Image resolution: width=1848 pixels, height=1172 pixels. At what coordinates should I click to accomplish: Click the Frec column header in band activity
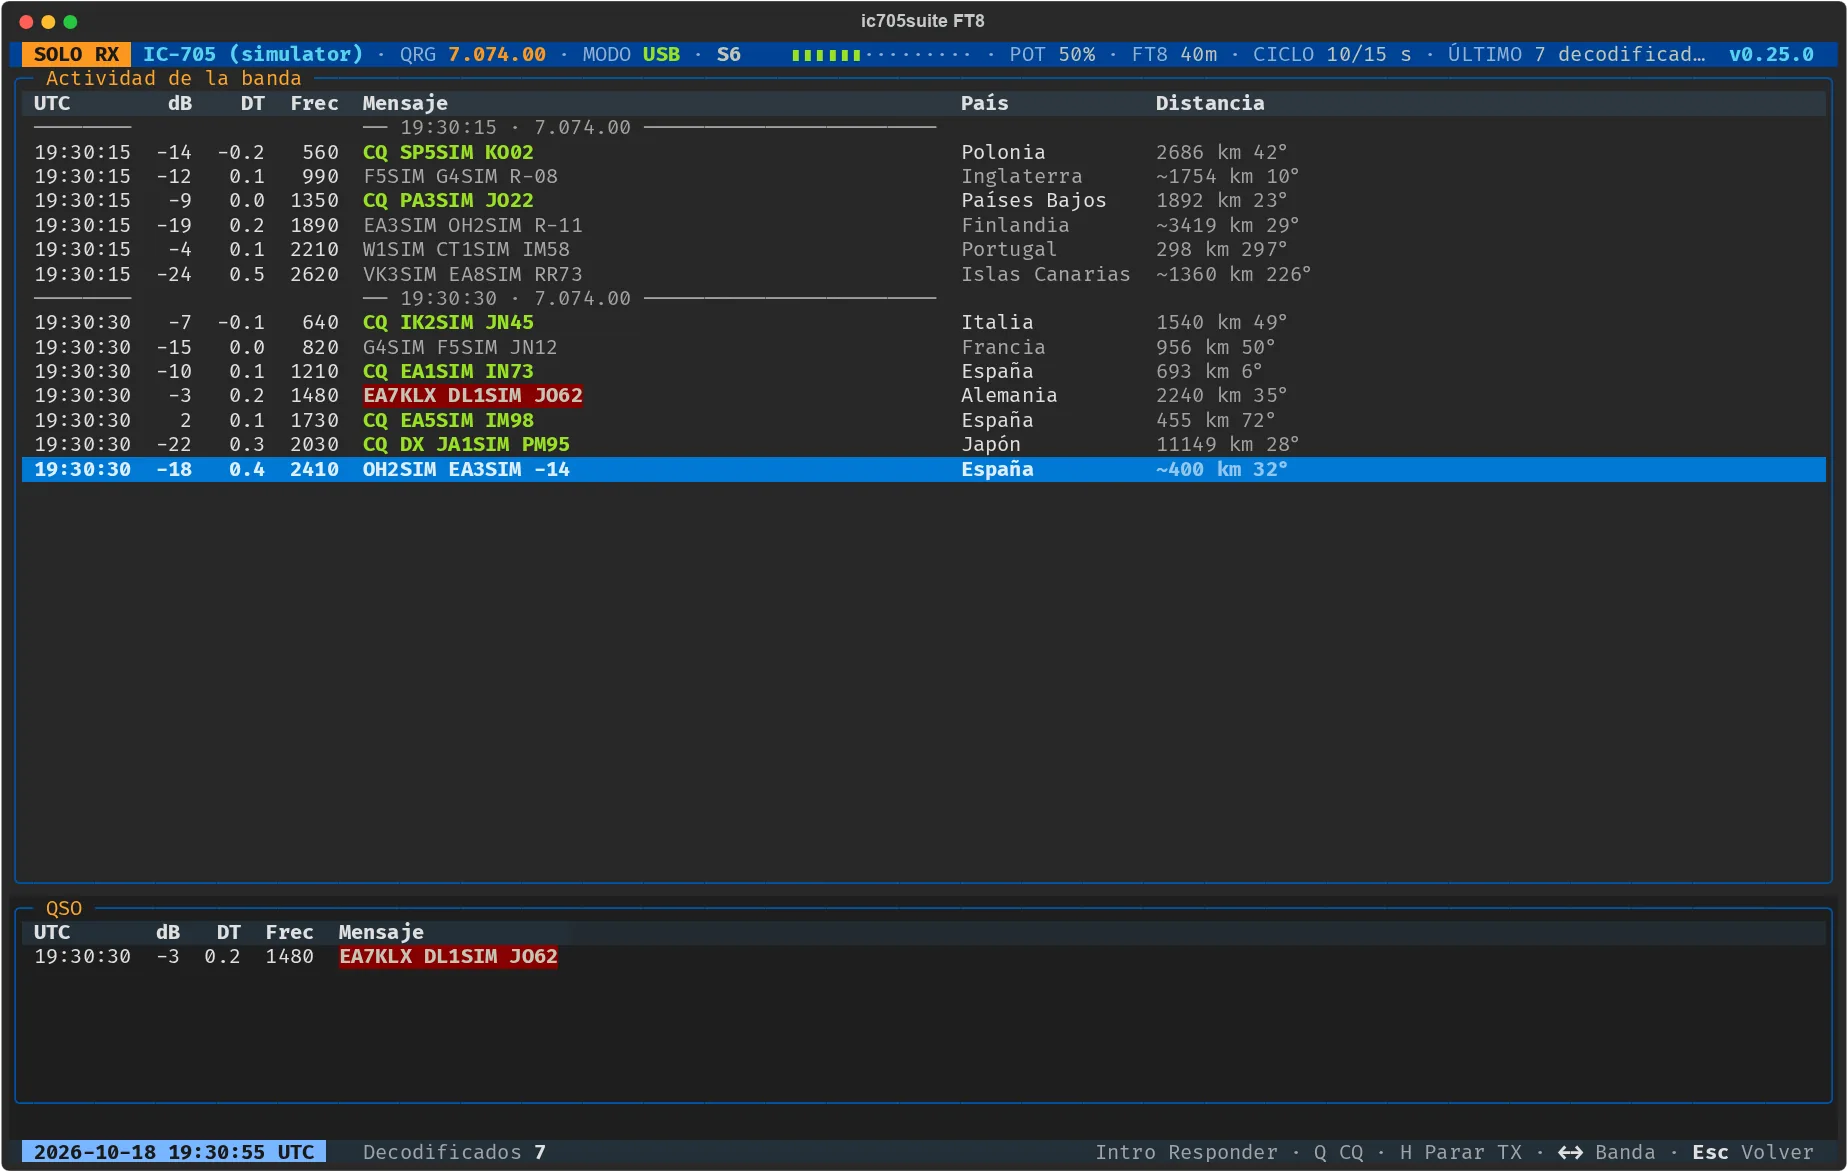pos(314,103)
